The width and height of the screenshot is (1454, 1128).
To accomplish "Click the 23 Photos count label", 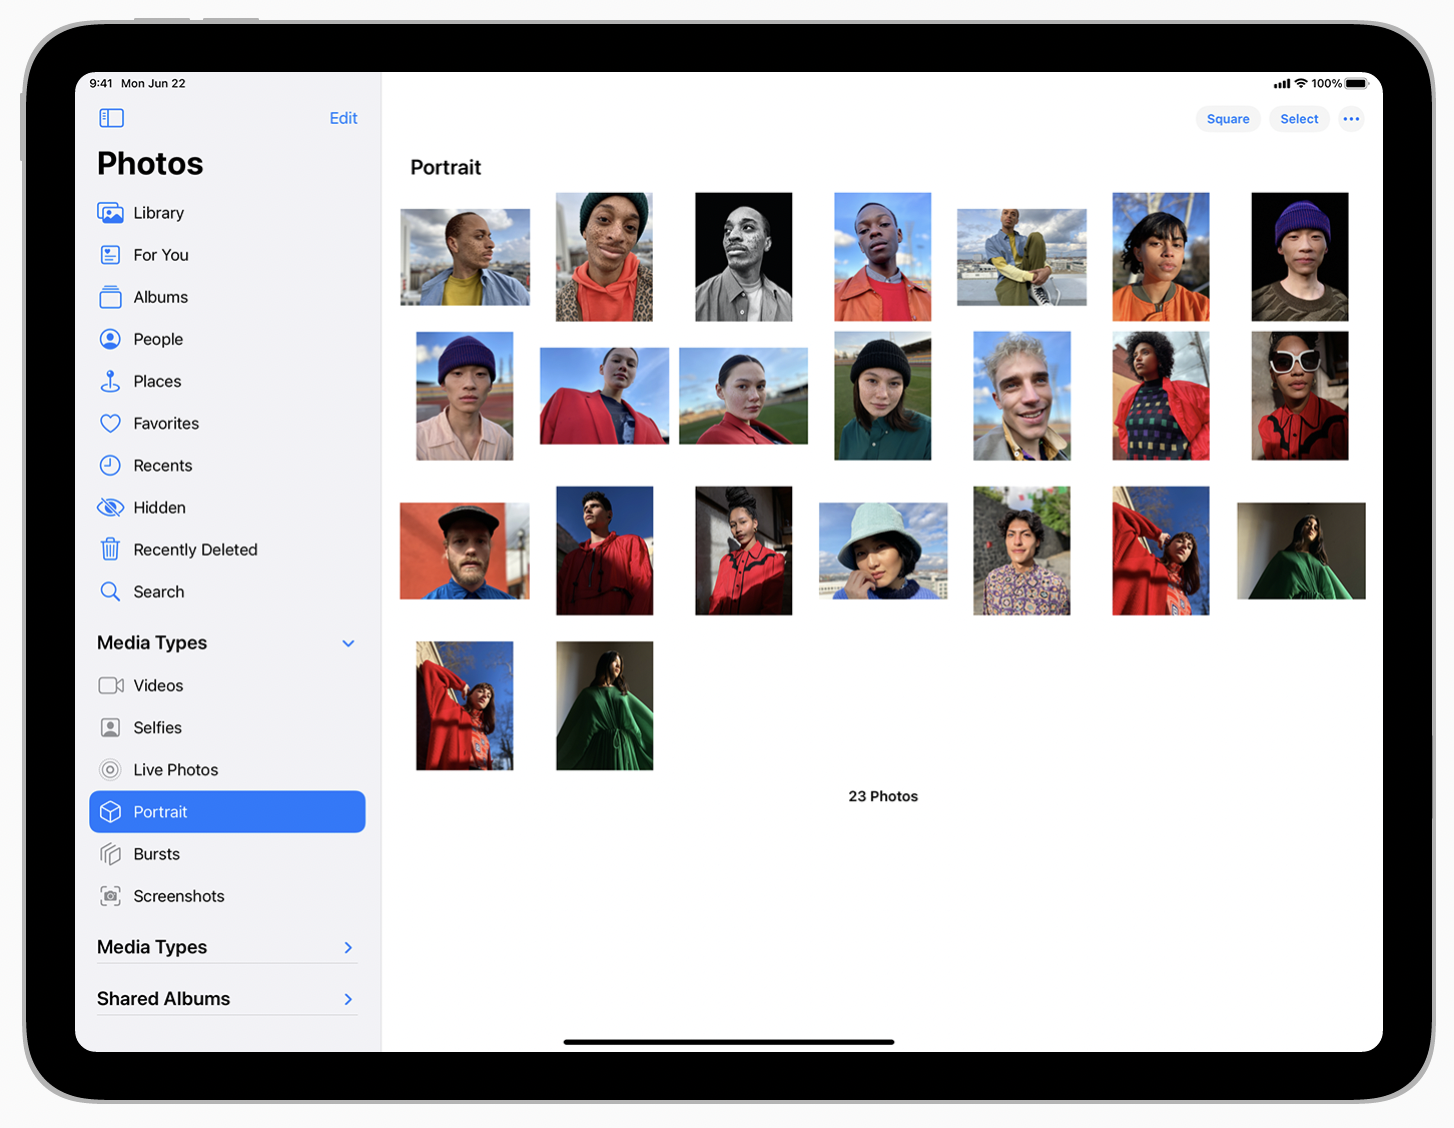I will click(x=883, y=796).
